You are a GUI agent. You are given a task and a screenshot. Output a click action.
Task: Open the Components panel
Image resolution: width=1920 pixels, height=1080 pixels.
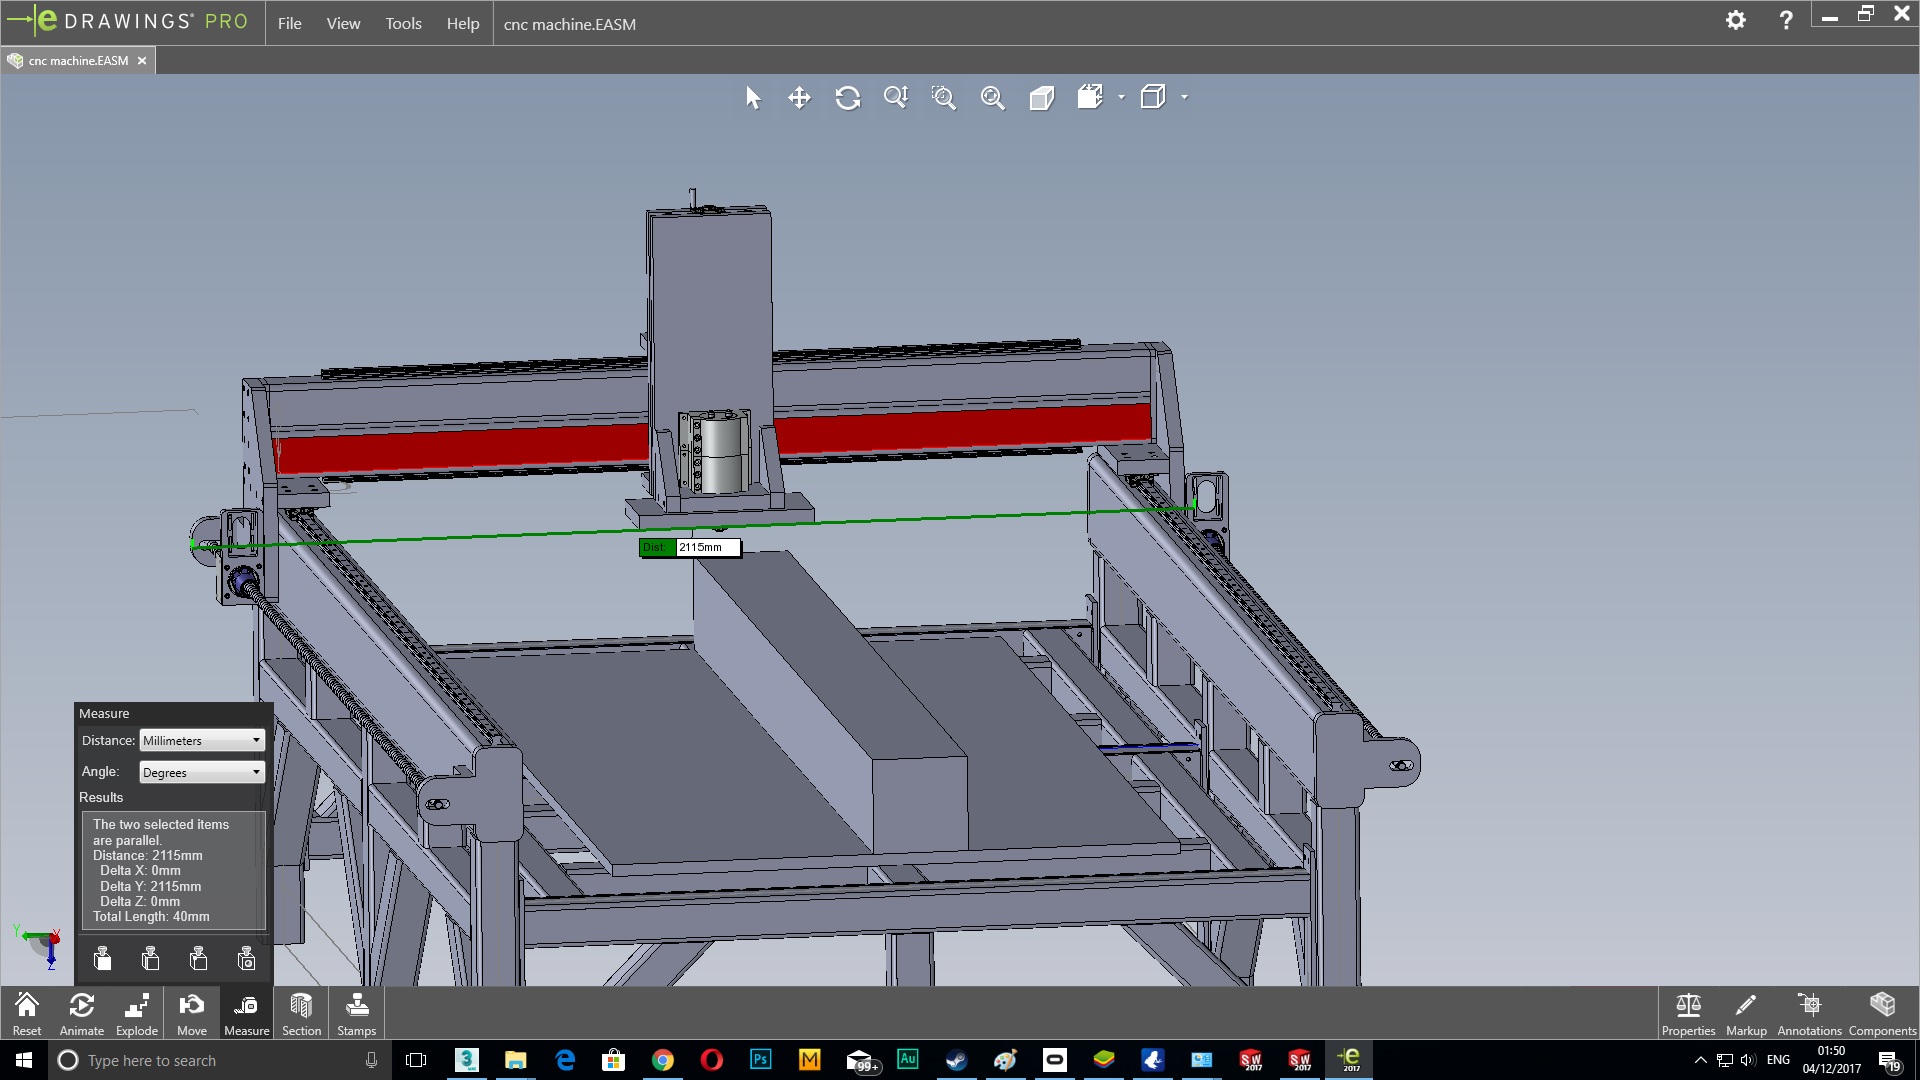point(1882,1014)
